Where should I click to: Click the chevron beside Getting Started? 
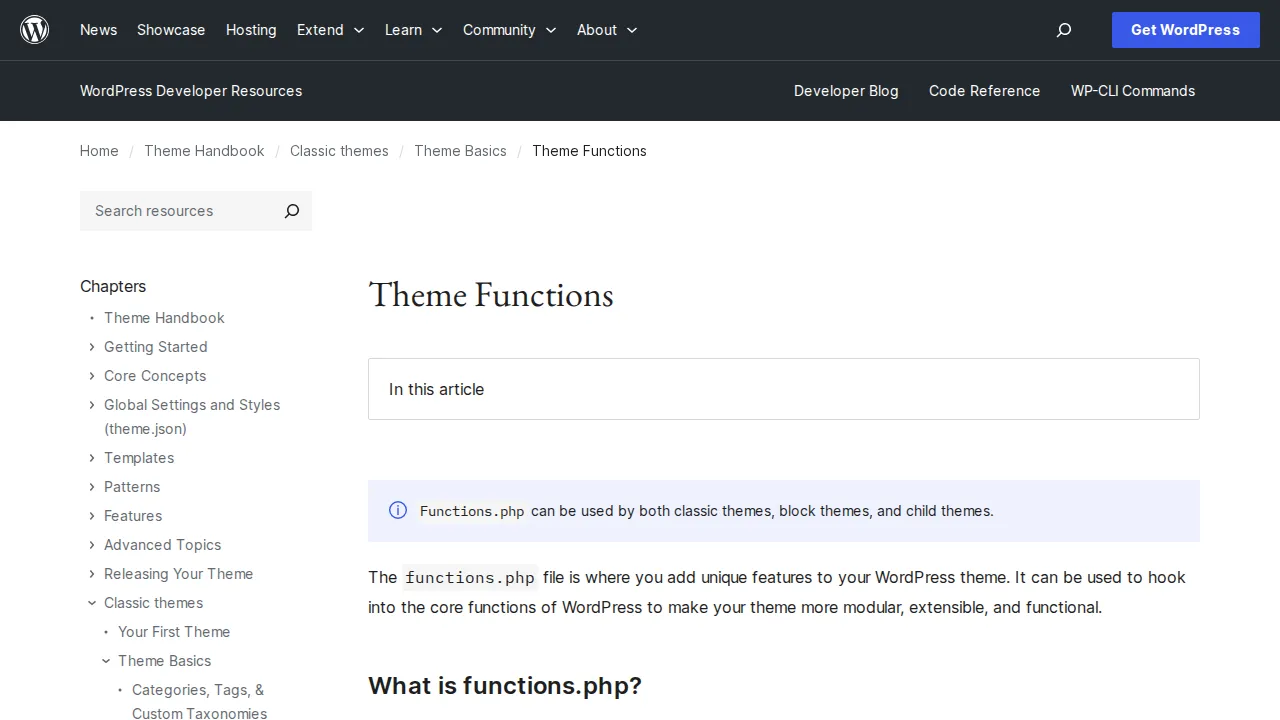pyautogui.click(x=91, y=347)
